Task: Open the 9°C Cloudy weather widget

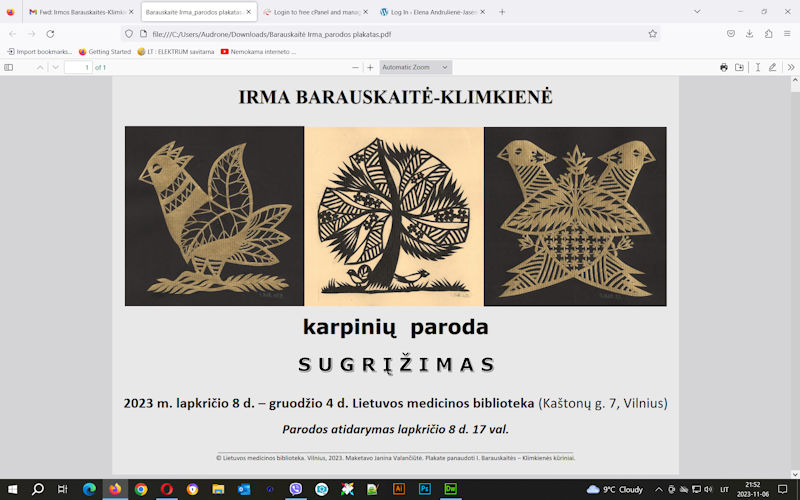Action: point(614,489)
